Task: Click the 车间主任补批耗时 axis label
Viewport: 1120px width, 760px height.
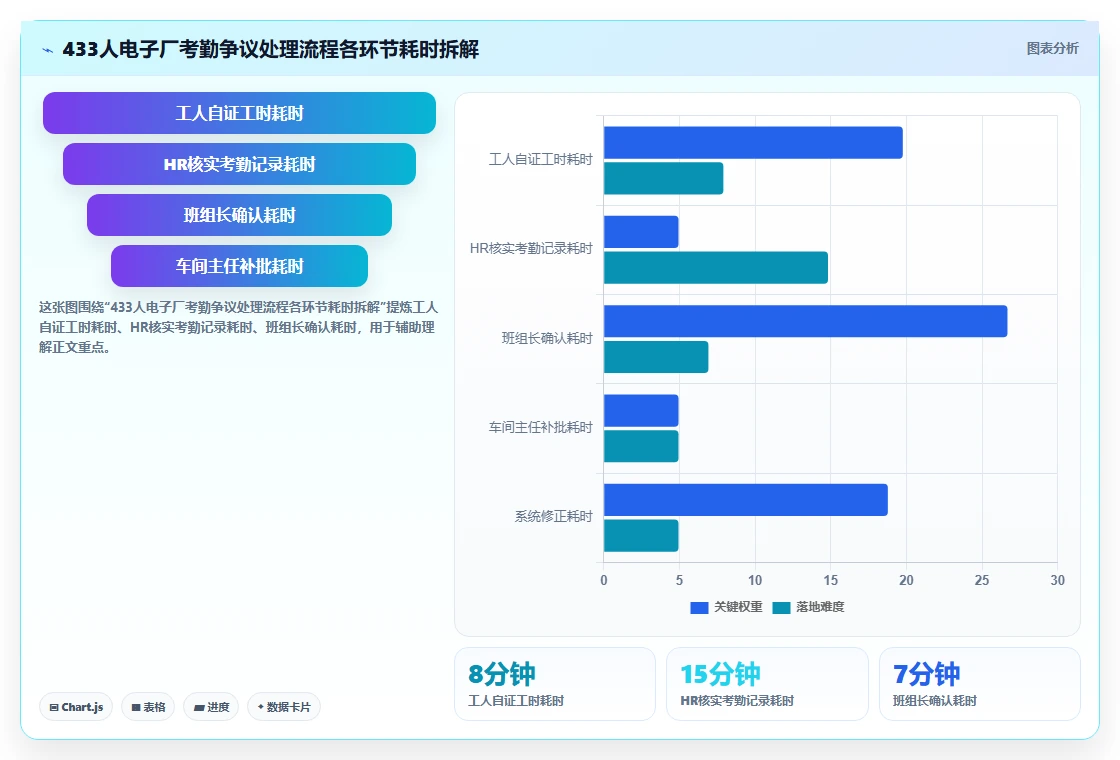Action: tap(541, 427)
